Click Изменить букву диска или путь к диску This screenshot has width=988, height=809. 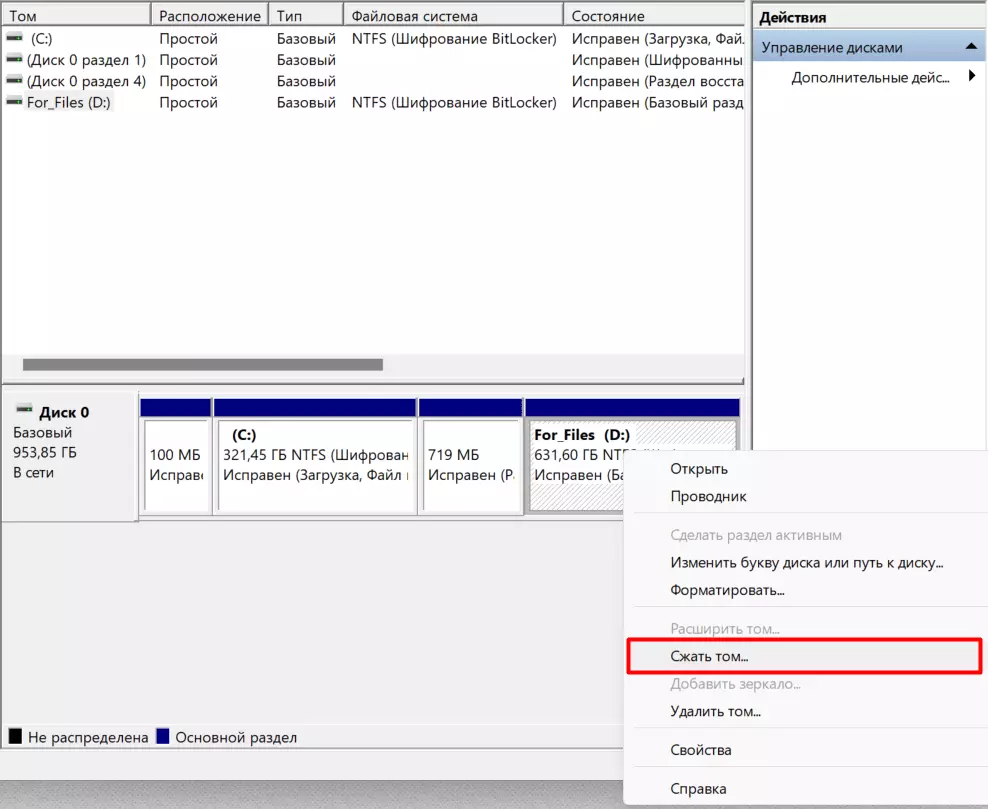[806, 563]
